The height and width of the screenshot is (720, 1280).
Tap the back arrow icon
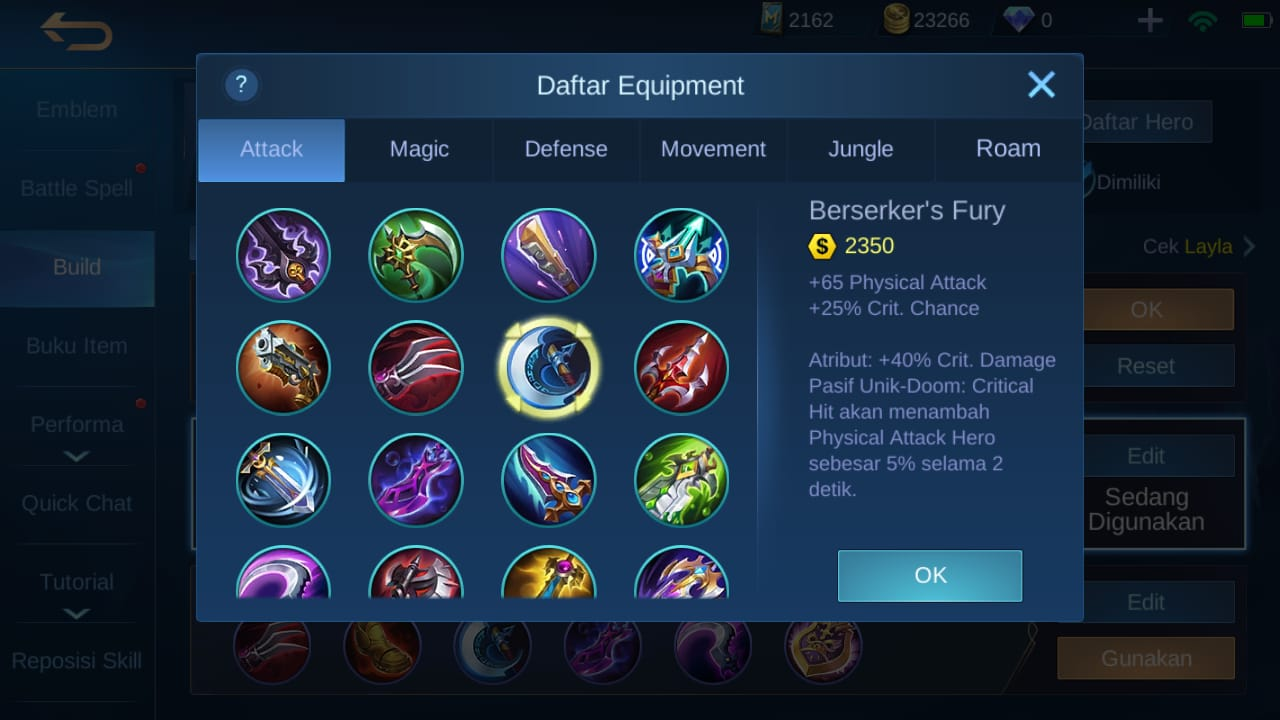point(77,32)
